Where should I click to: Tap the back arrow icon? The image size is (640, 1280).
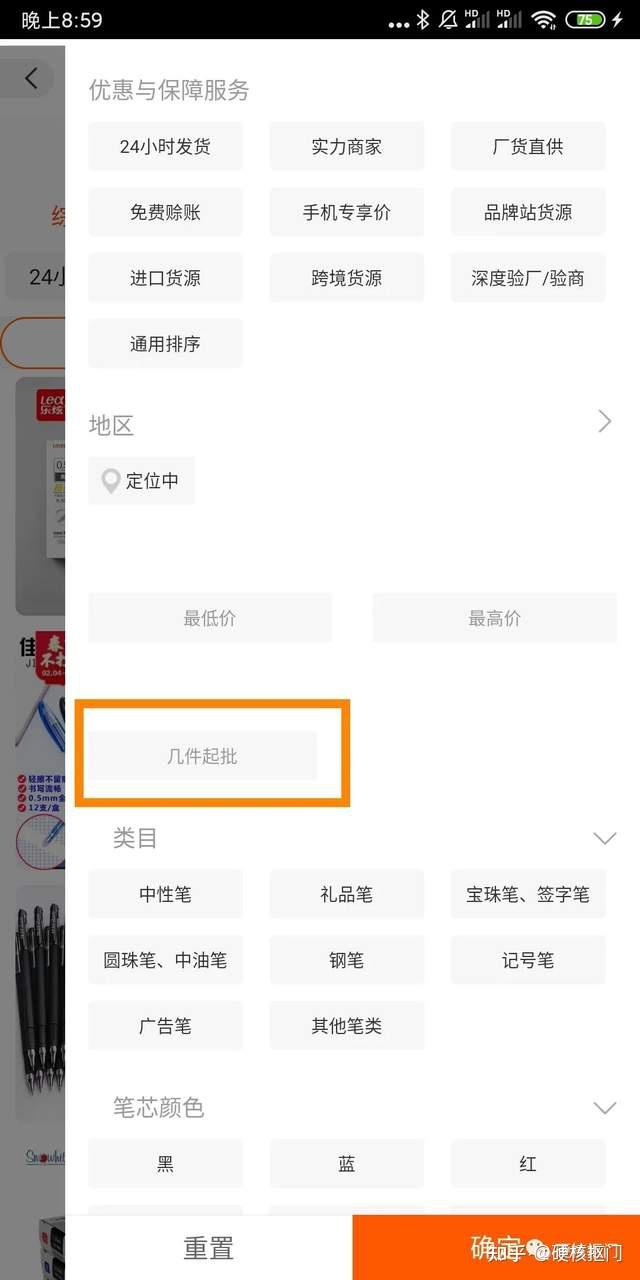click(x=32, y=78)
